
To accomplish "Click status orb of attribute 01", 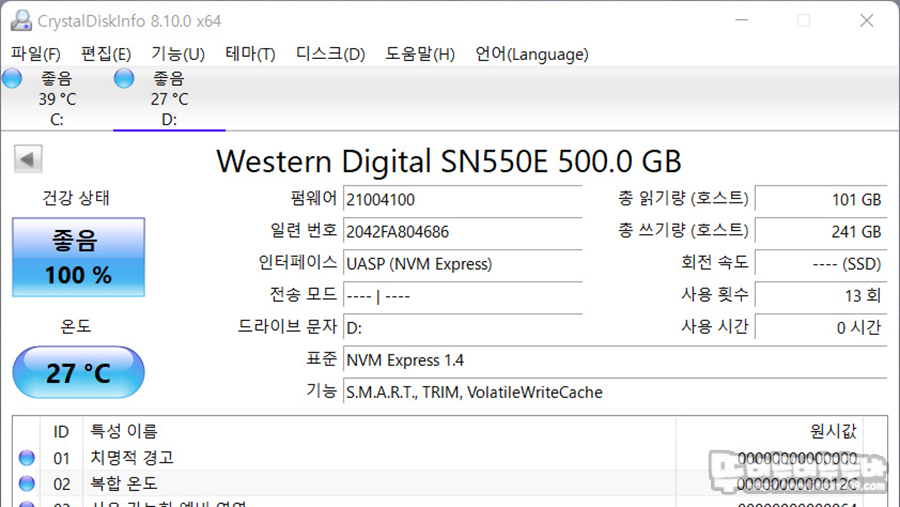I will click(x=27, y=458).
